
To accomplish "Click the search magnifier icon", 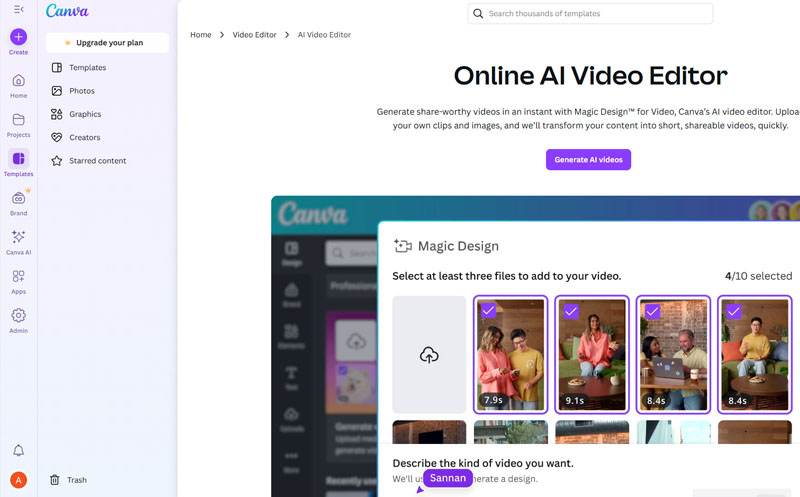I will (x=478, y=14).
